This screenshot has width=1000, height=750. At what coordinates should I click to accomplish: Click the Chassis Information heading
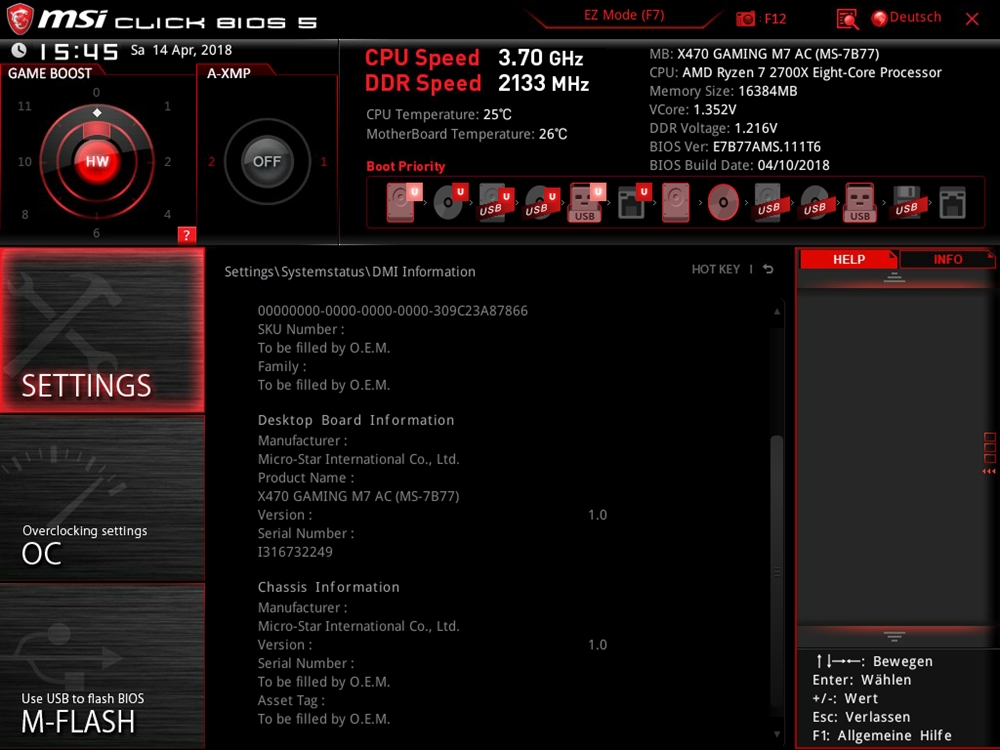[x=328, y=587]
